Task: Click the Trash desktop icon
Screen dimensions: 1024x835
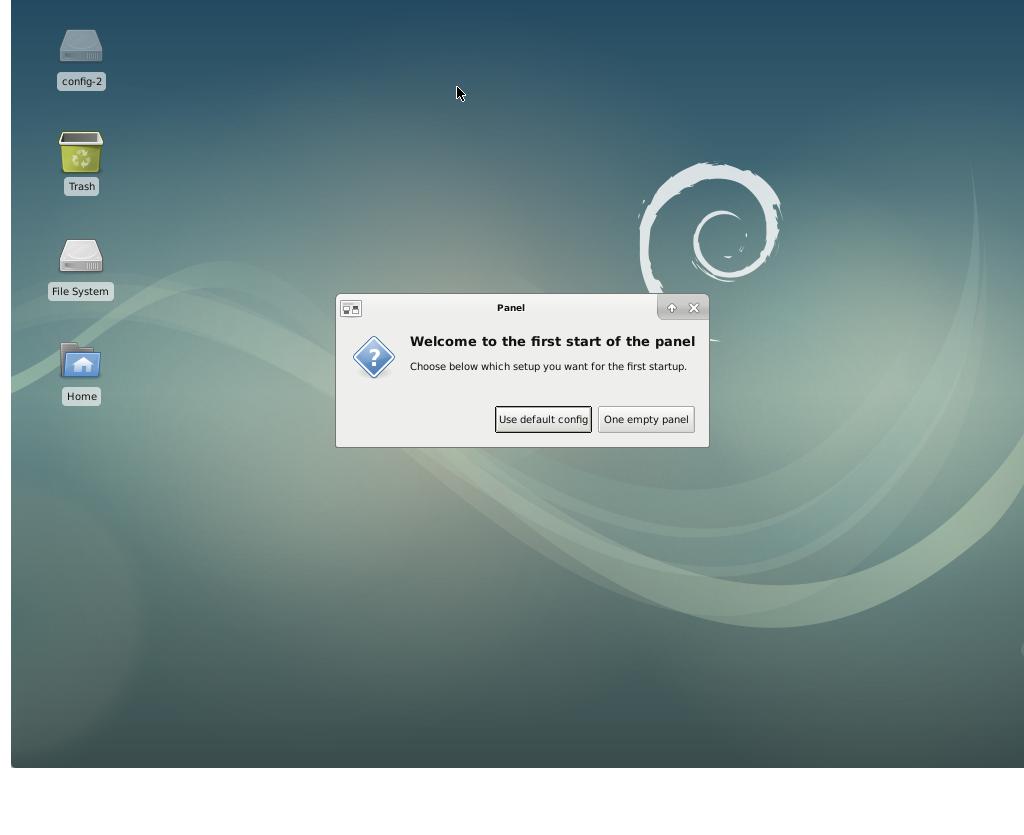Action: pos(81,153)
